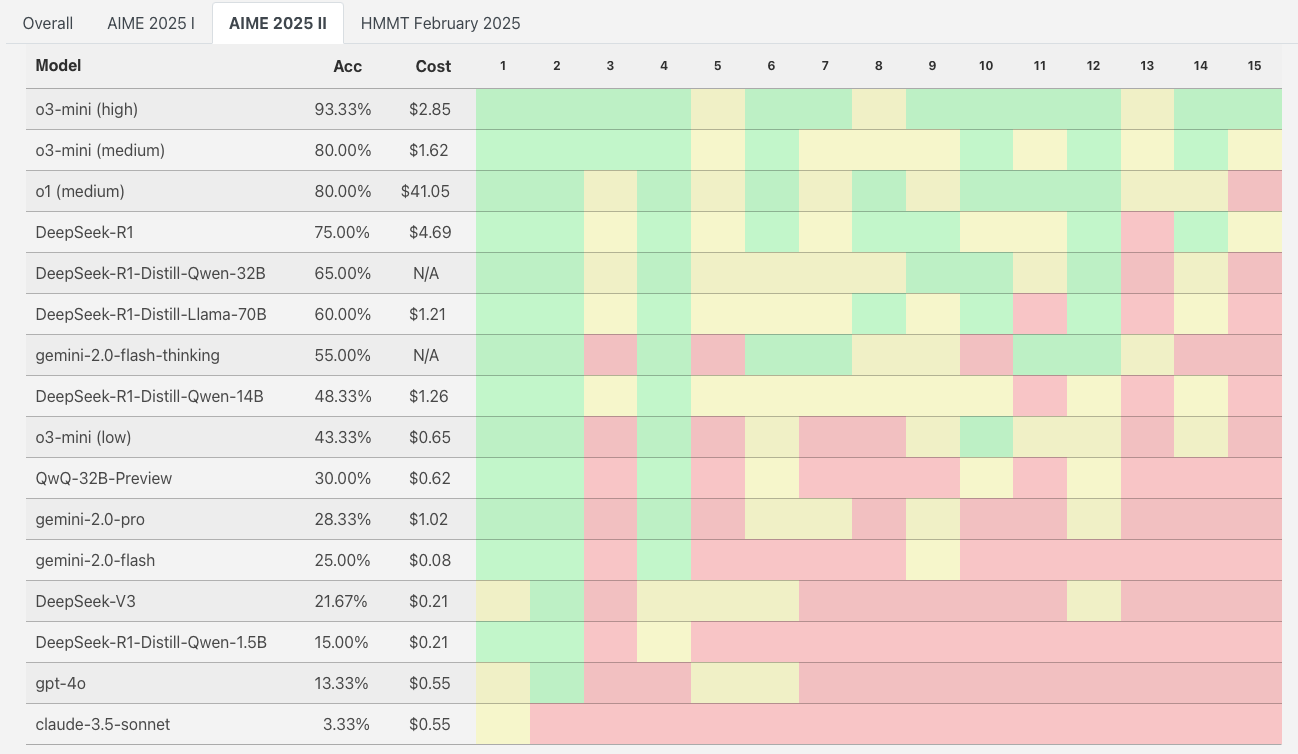
Task: Click gpt-4o's green cell for problem 2
Action: [557, 683]
